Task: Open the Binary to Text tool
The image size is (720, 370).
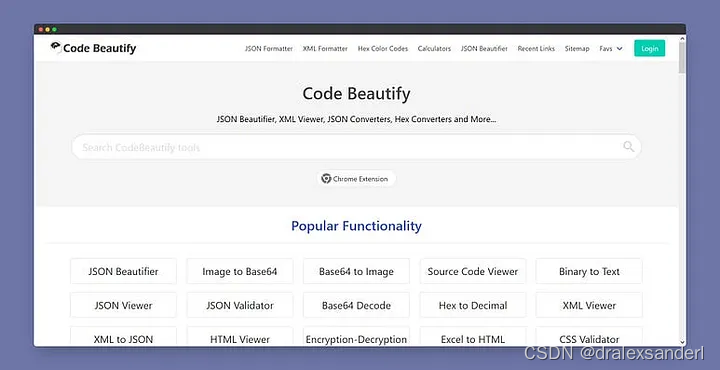Action: (x=589, y=271)
